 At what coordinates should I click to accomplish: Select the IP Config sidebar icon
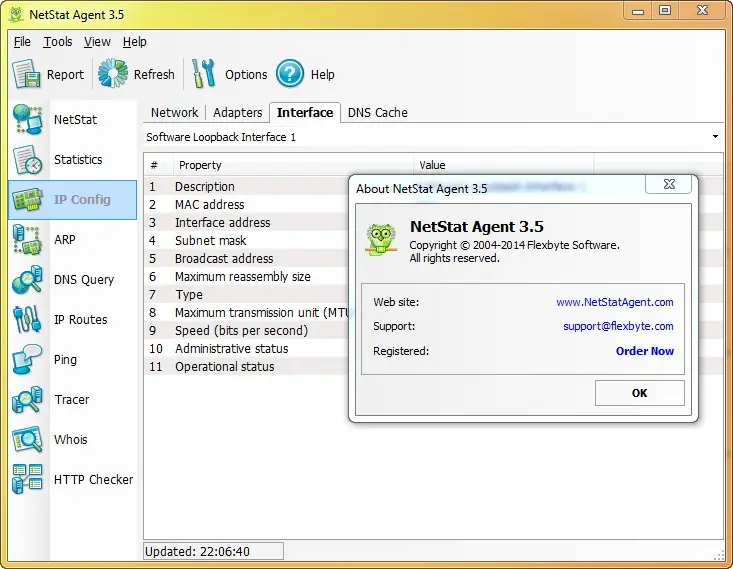tap(27, 200)
